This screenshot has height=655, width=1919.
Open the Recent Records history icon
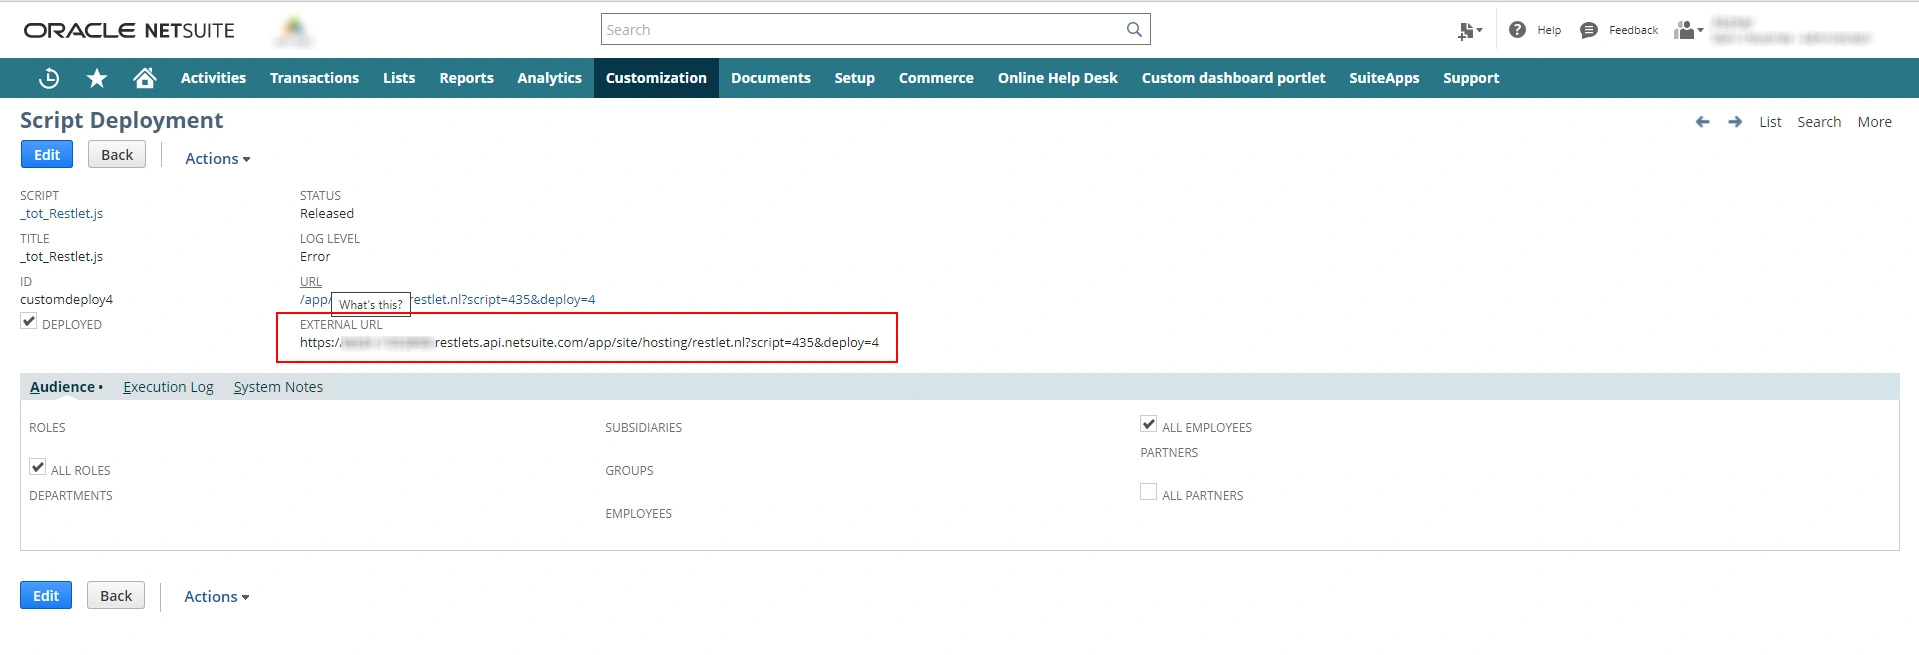(x=49, y=78)
